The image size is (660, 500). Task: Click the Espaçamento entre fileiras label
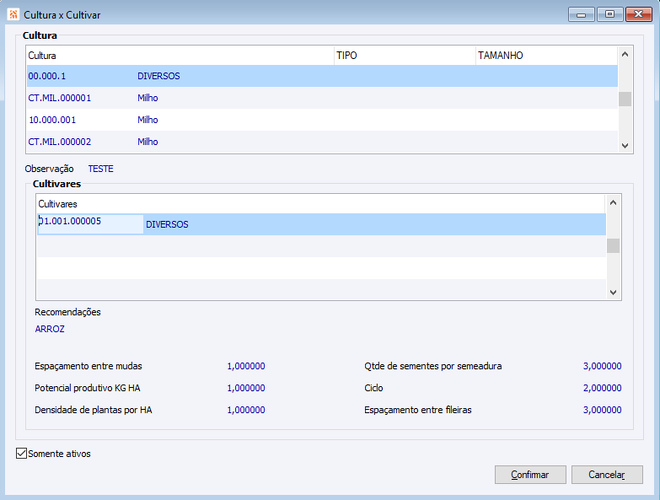418,410
